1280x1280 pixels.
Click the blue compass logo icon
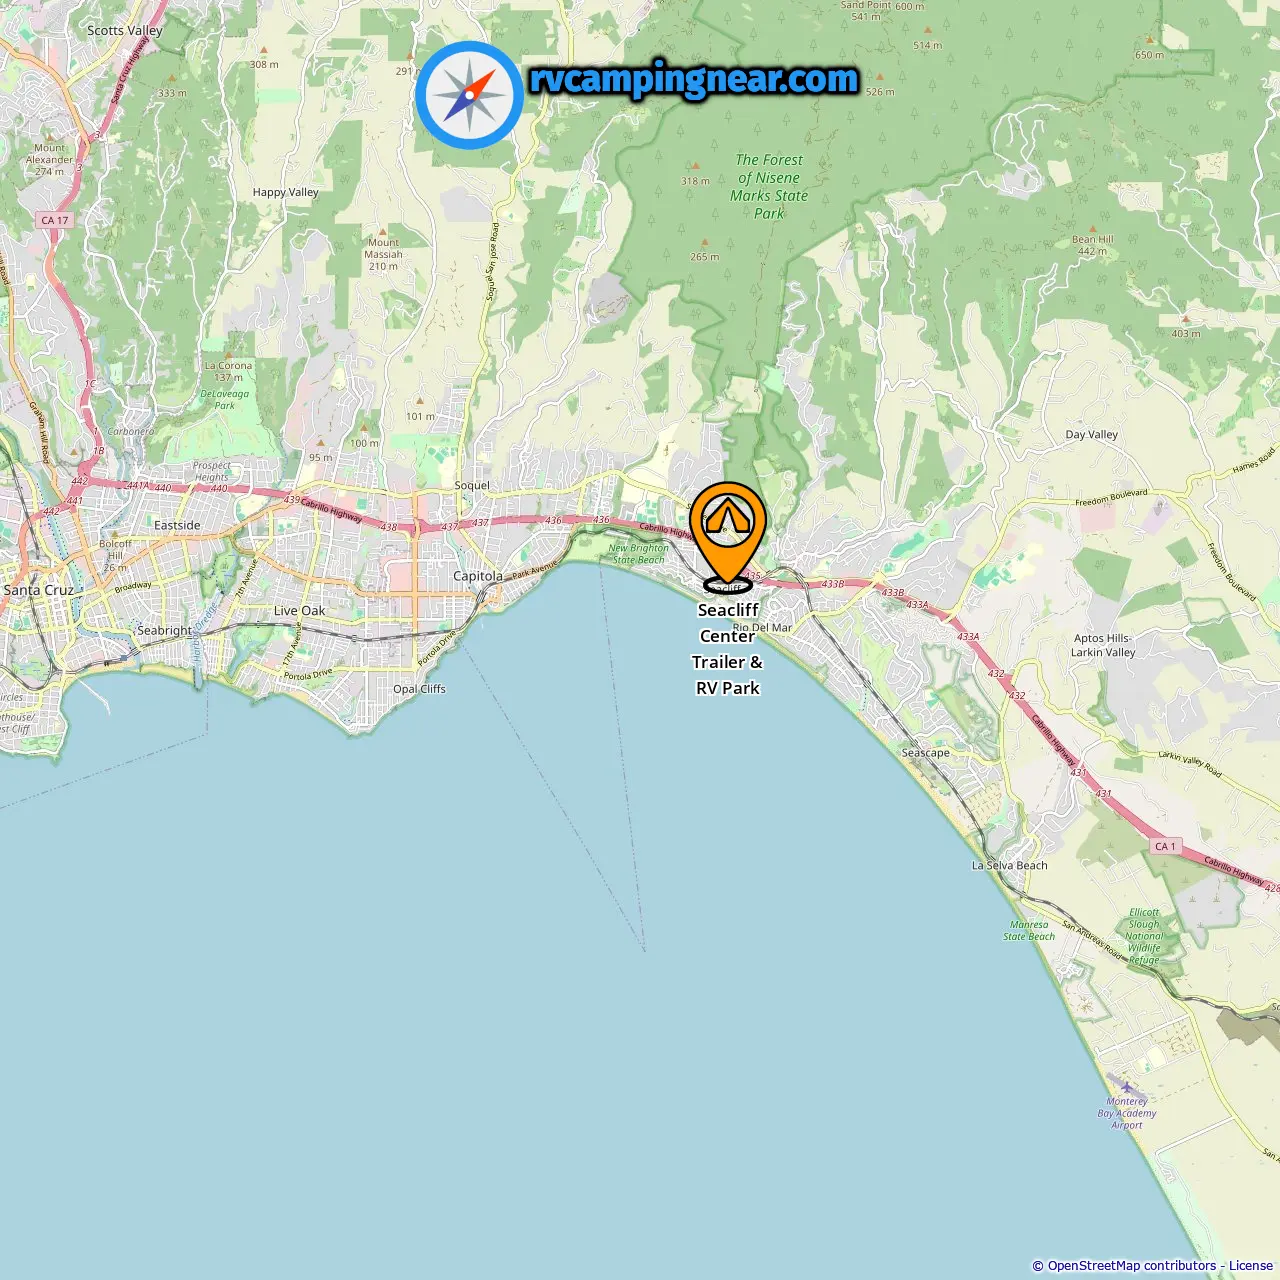coord(469,95)
